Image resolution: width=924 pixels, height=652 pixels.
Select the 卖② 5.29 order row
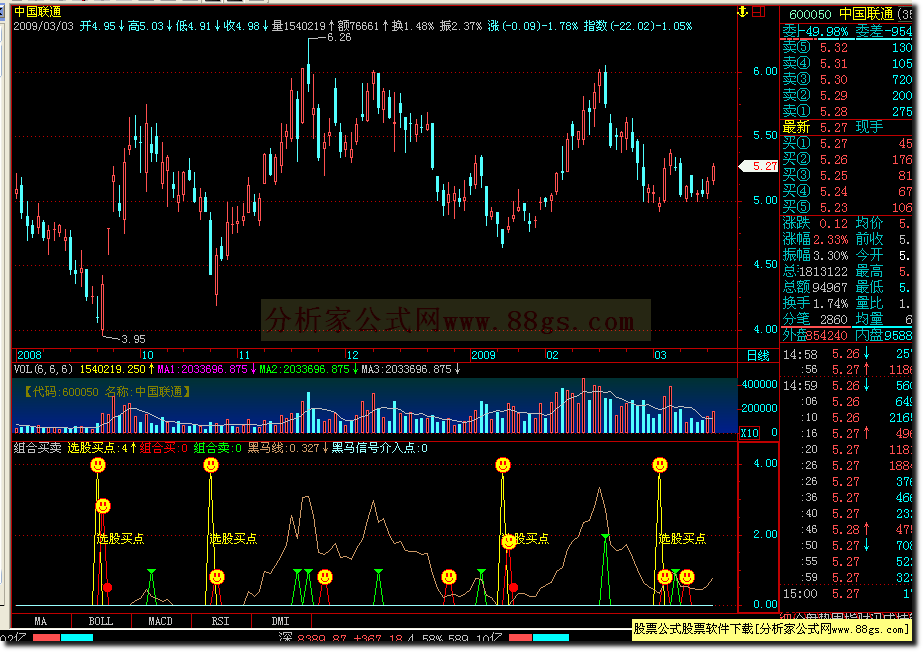coord(847,96)
